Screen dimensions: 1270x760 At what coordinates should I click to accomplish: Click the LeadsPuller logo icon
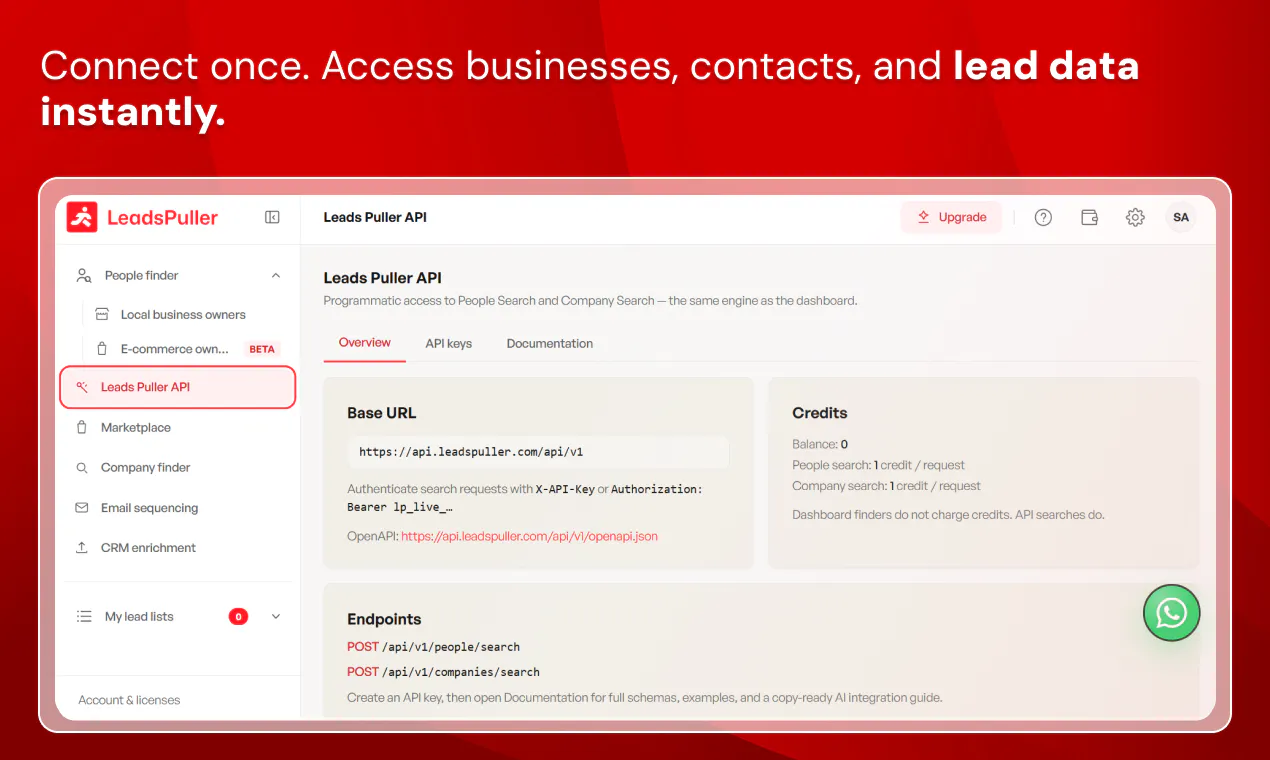point(82,217)
